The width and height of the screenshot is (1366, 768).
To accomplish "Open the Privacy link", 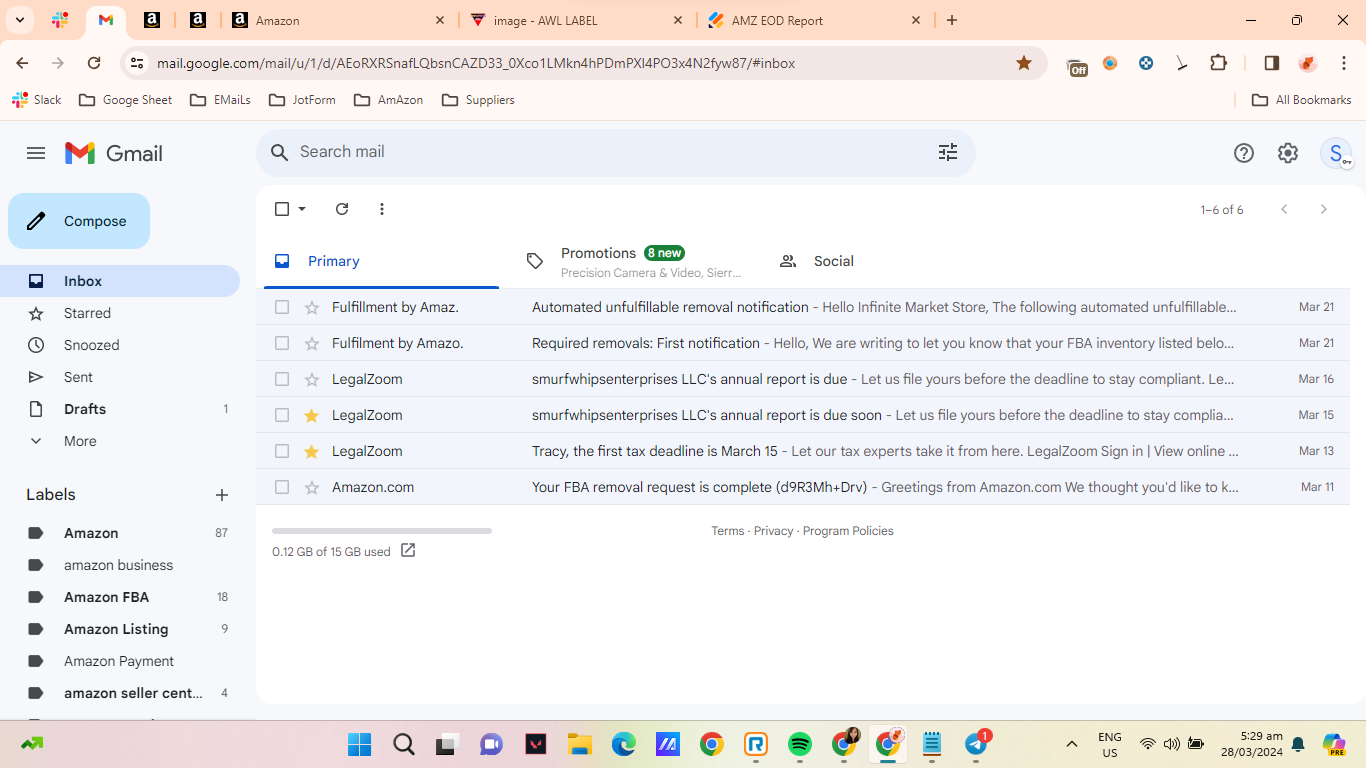I will pos(773,531).
